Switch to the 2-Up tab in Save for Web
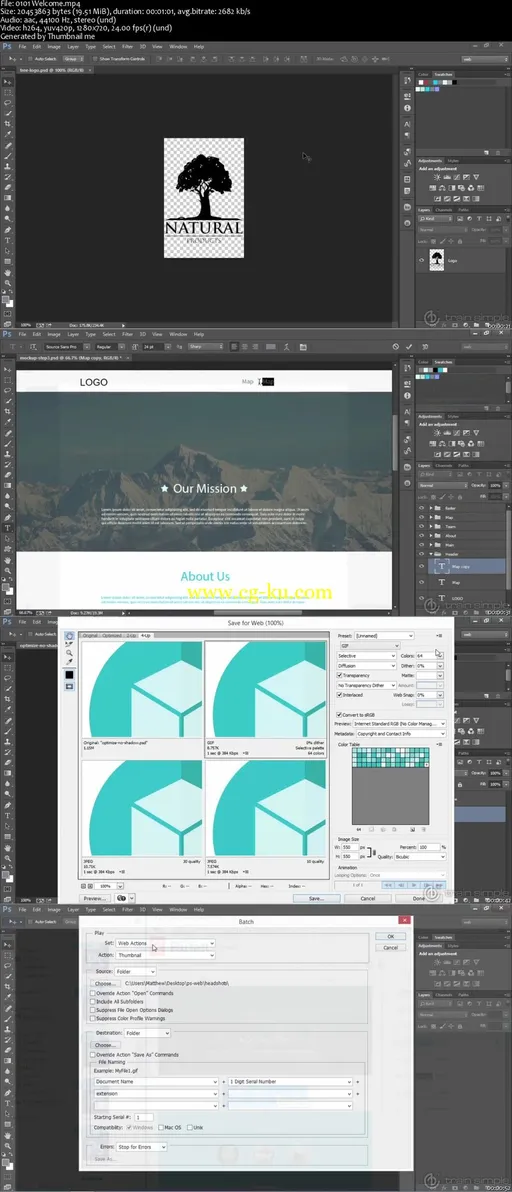 [x=131, y=636]
